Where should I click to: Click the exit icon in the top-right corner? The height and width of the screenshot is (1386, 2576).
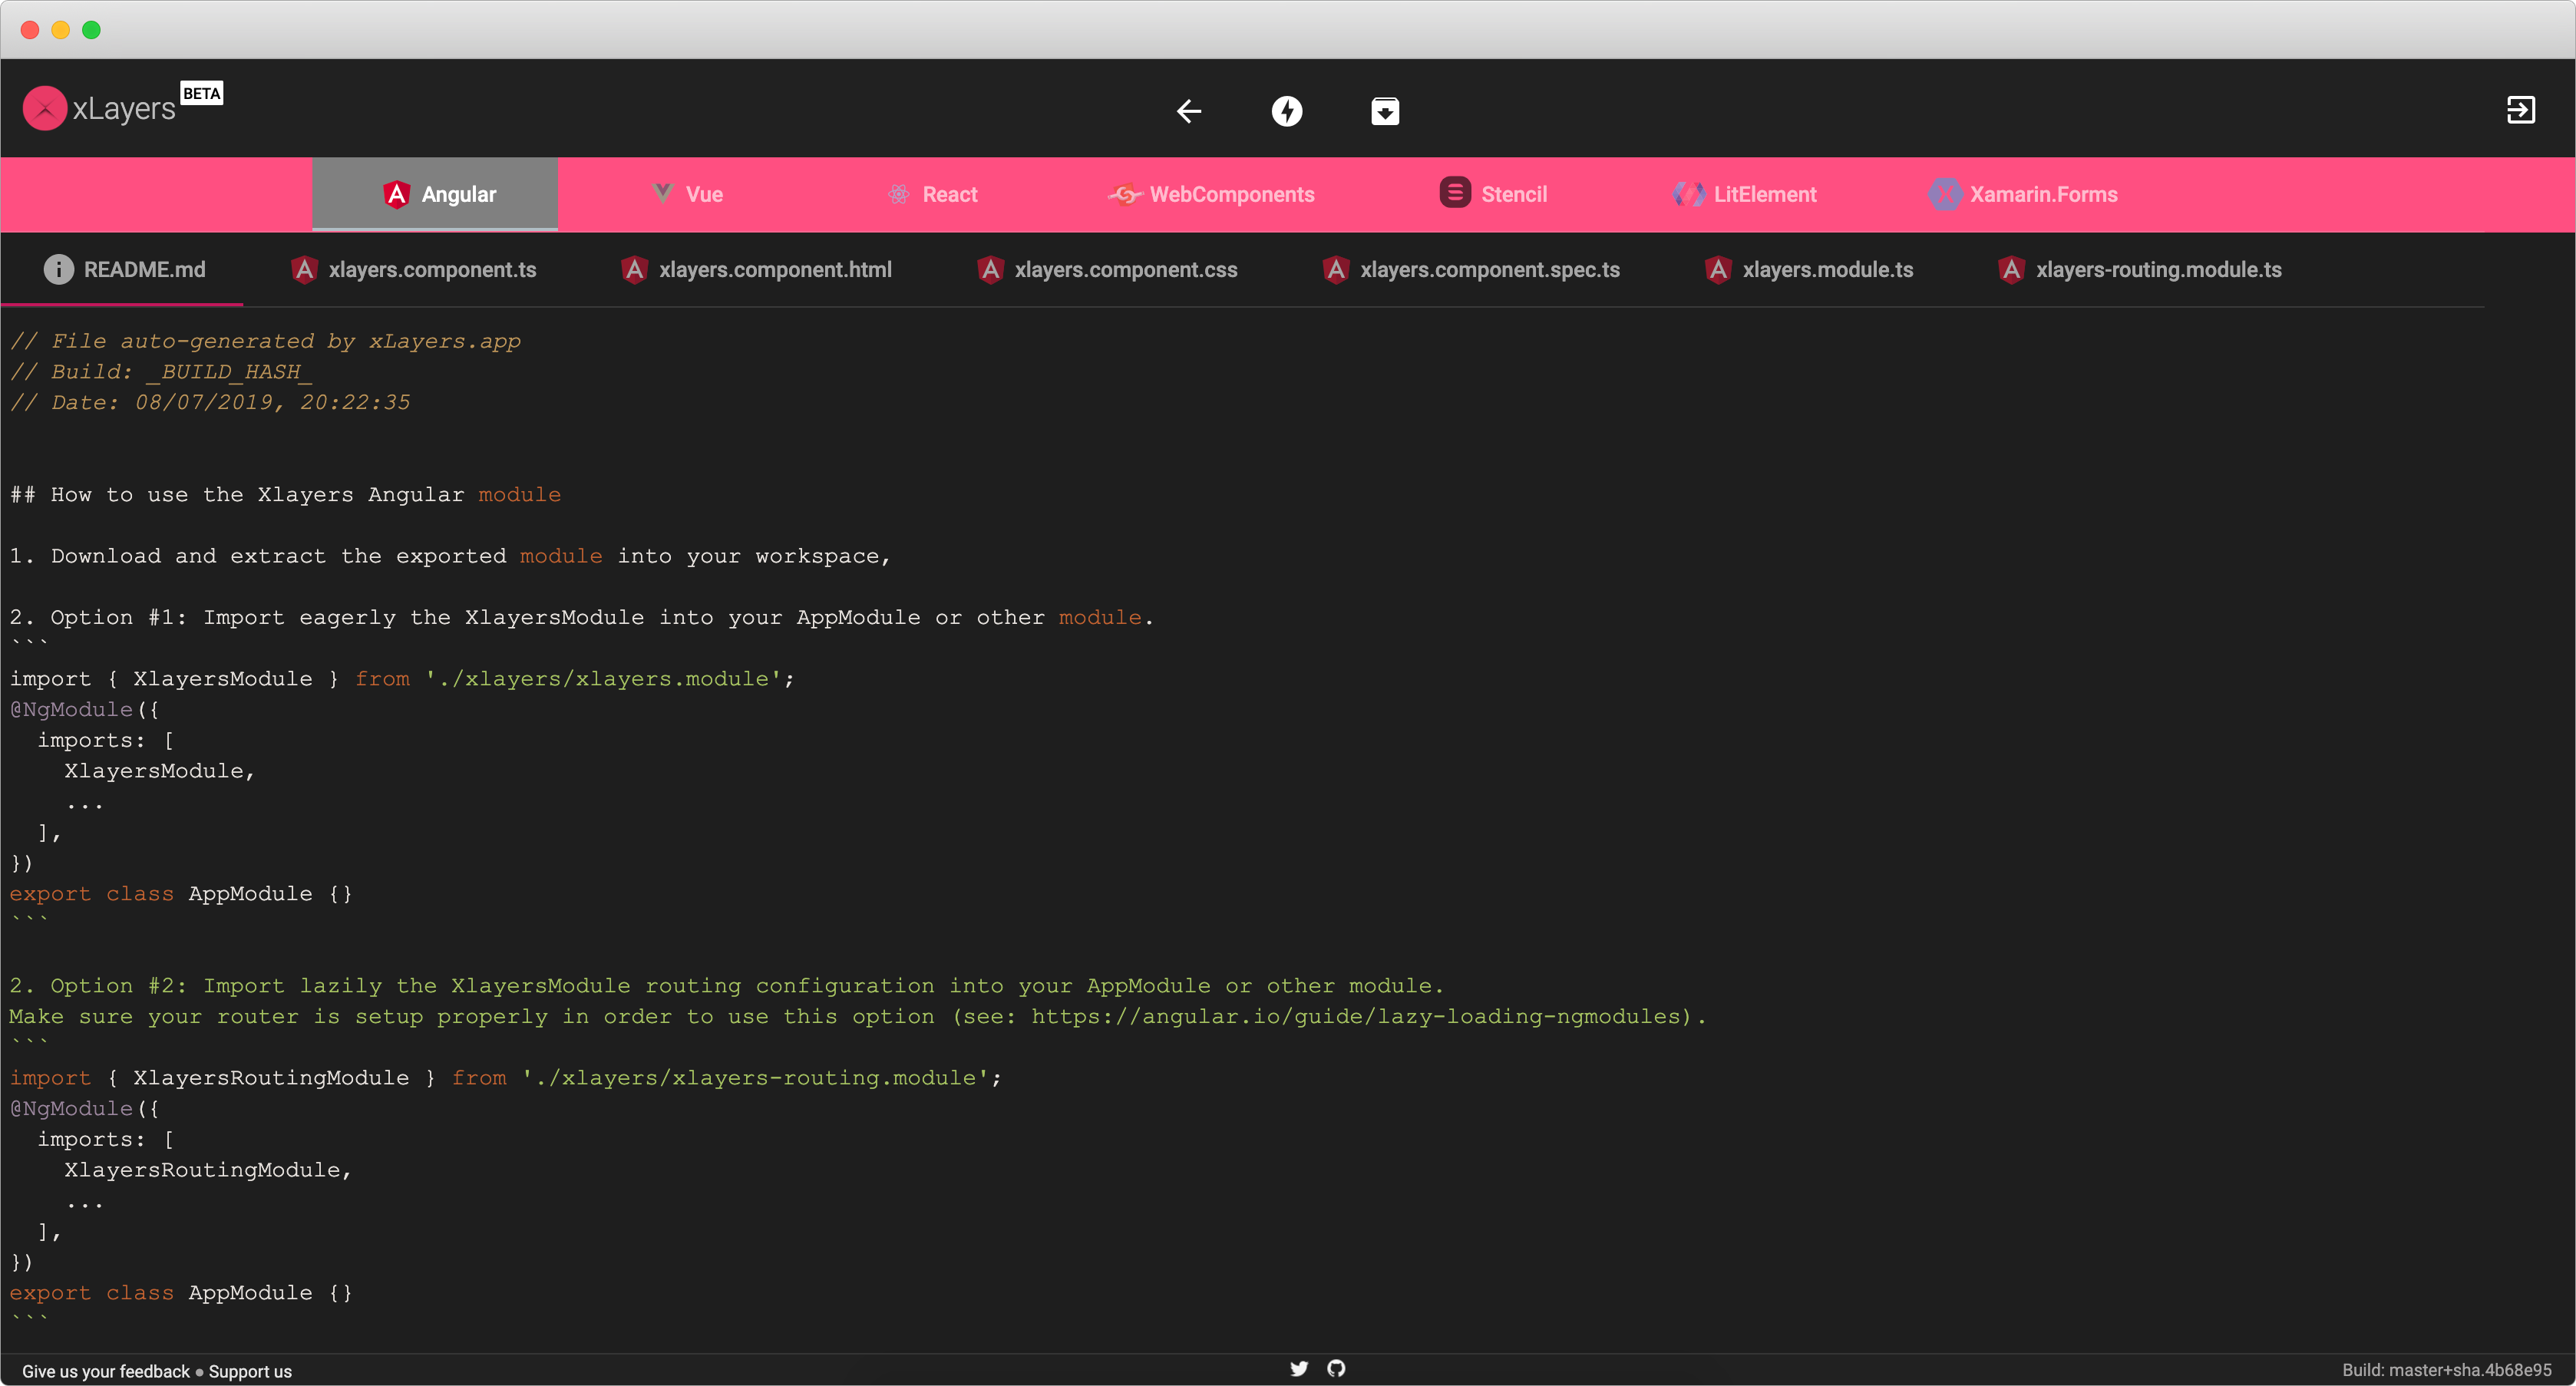coord(2520,109)
